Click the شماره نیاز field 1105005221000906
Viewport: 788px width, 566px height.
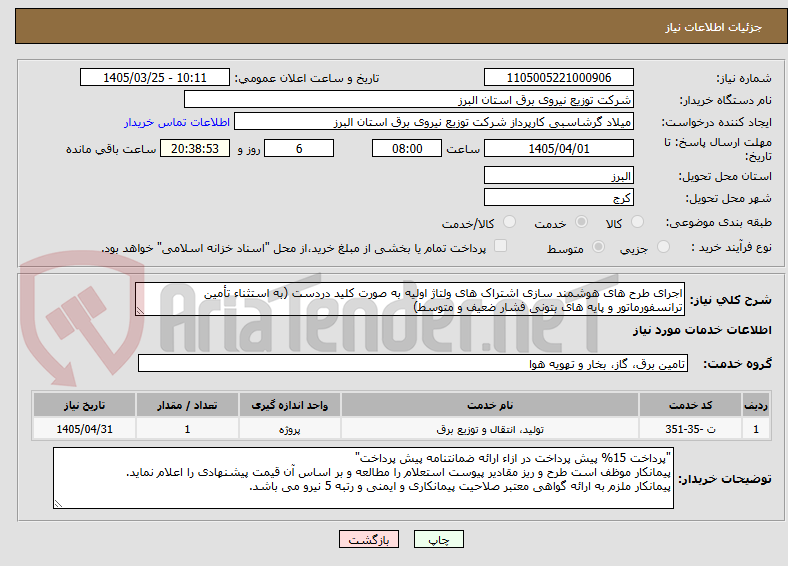point(559,77)
